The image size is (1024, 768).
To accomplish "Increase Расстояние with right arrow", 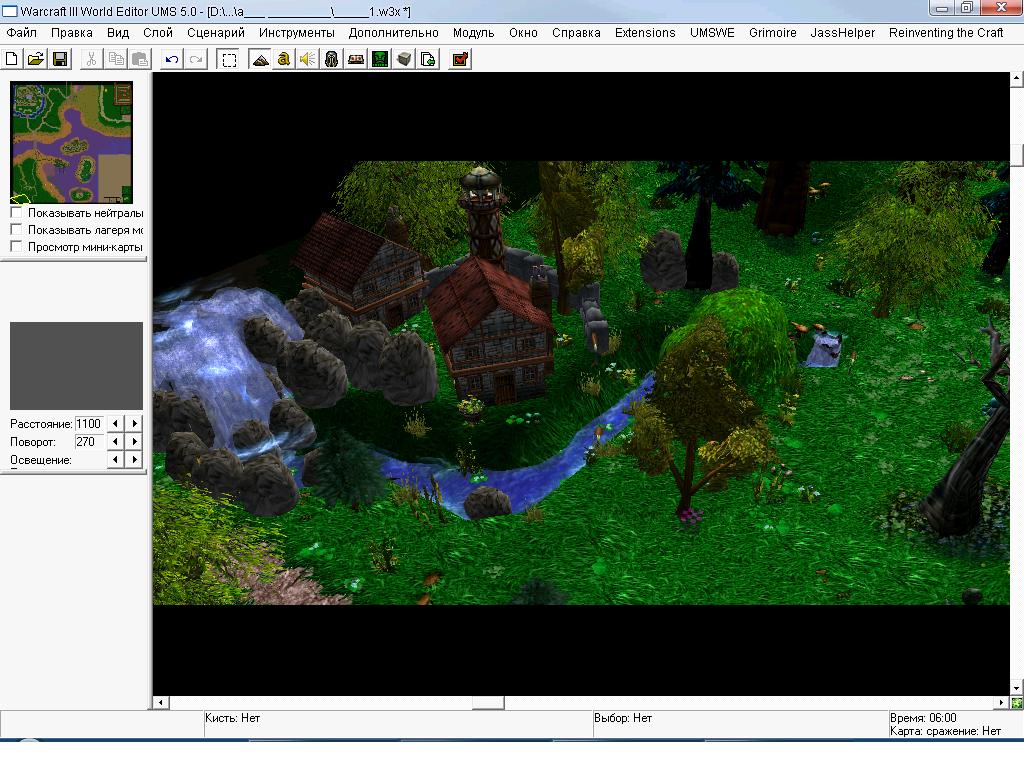I will pos(134,423).
